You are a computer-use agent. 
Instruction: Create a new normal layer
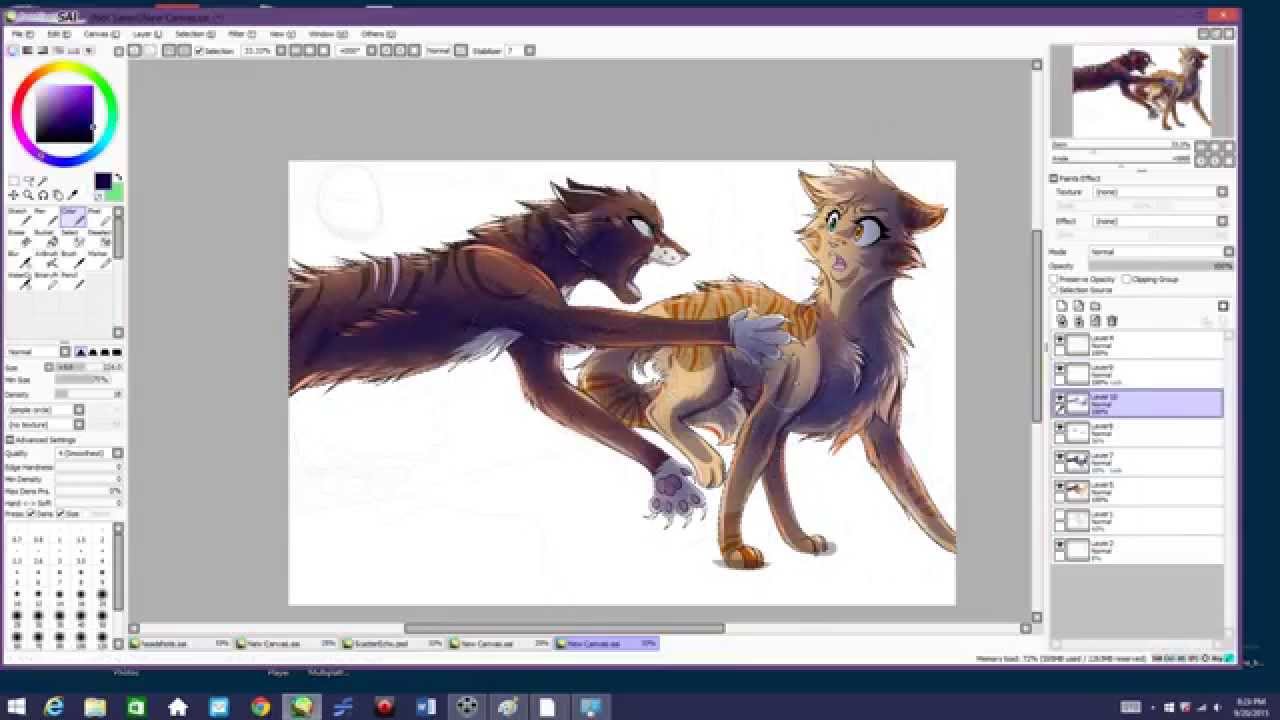tap(1062, 306)
